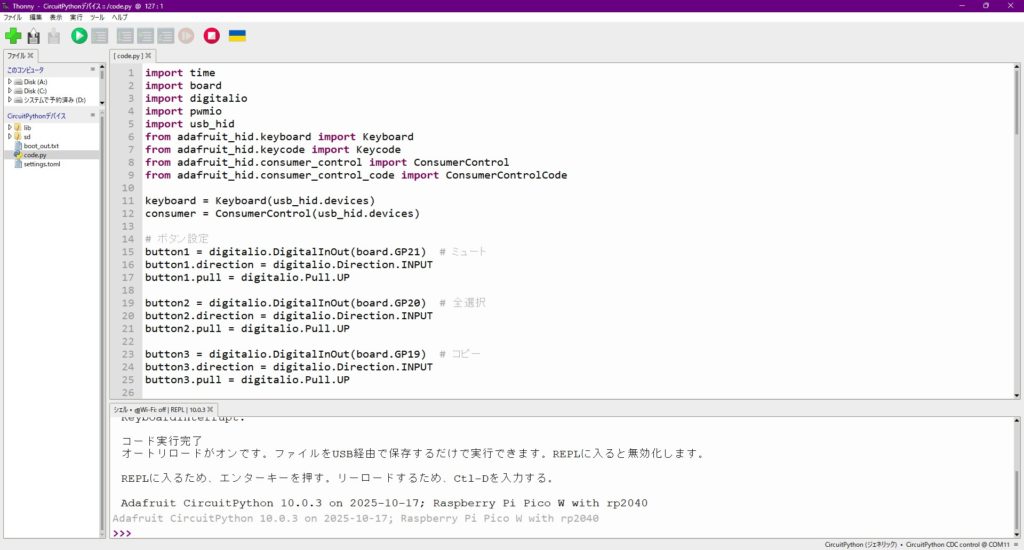The height and width of the screenshot is (550, 1024).
Task: Select settings.toml in the device file list
Action: 41,164
